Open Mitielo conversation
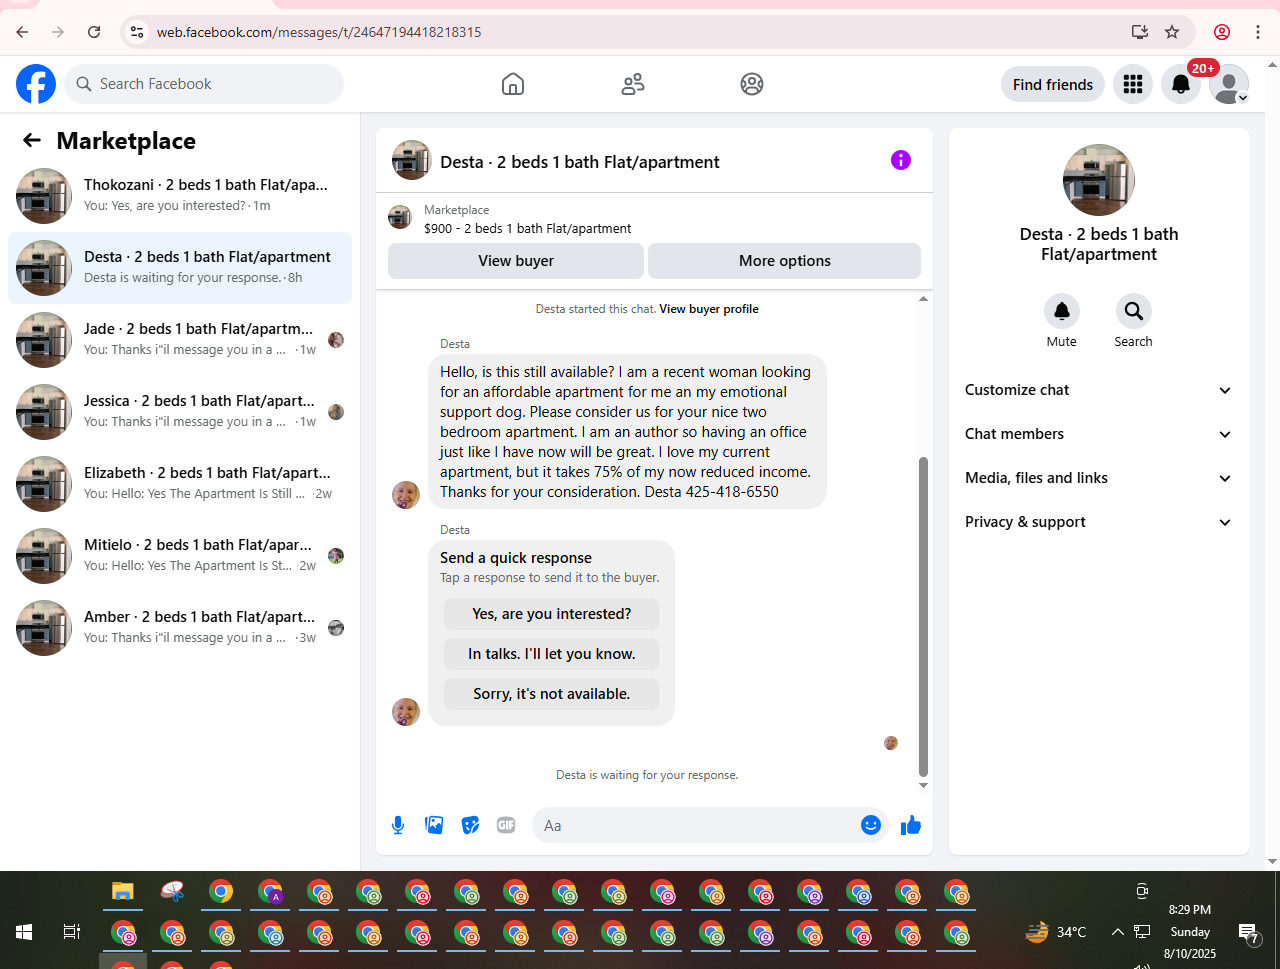 click(x=180, y=556)
